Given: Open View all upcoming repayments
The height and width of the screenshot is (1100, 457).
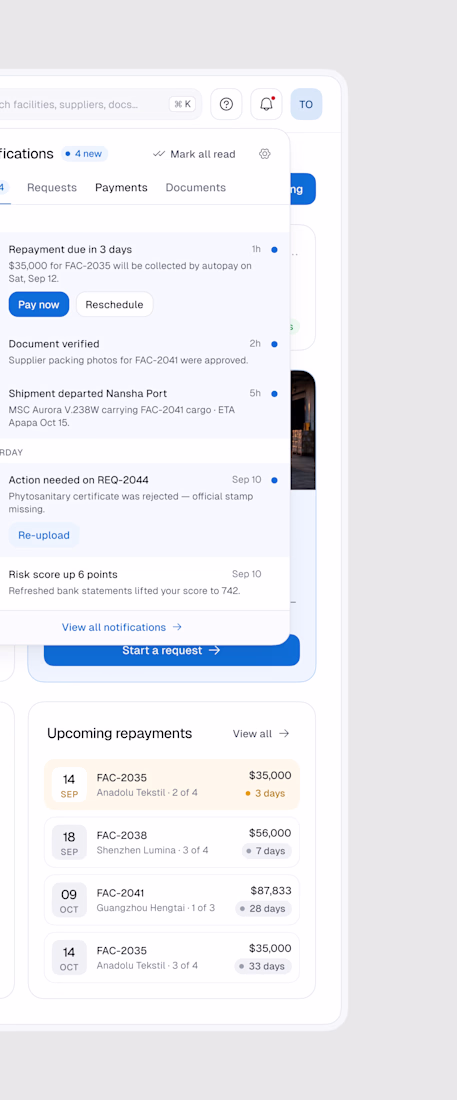Looking at the screenshot, I should click(x=261, y=733).
